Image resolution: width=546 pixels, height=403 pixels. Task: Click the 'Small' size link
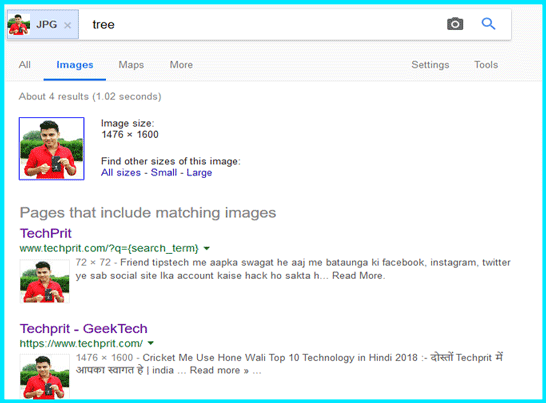[164, 172]
